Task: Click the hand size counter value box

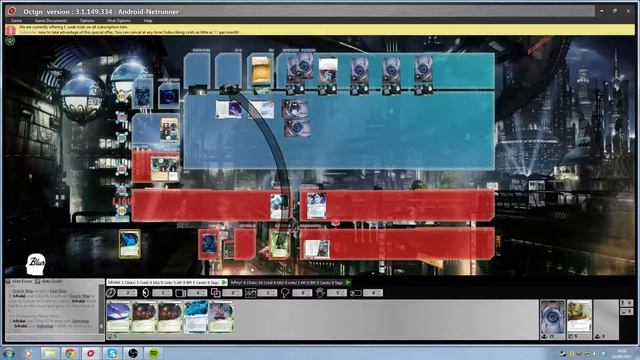Action: (x=337, y=293)
